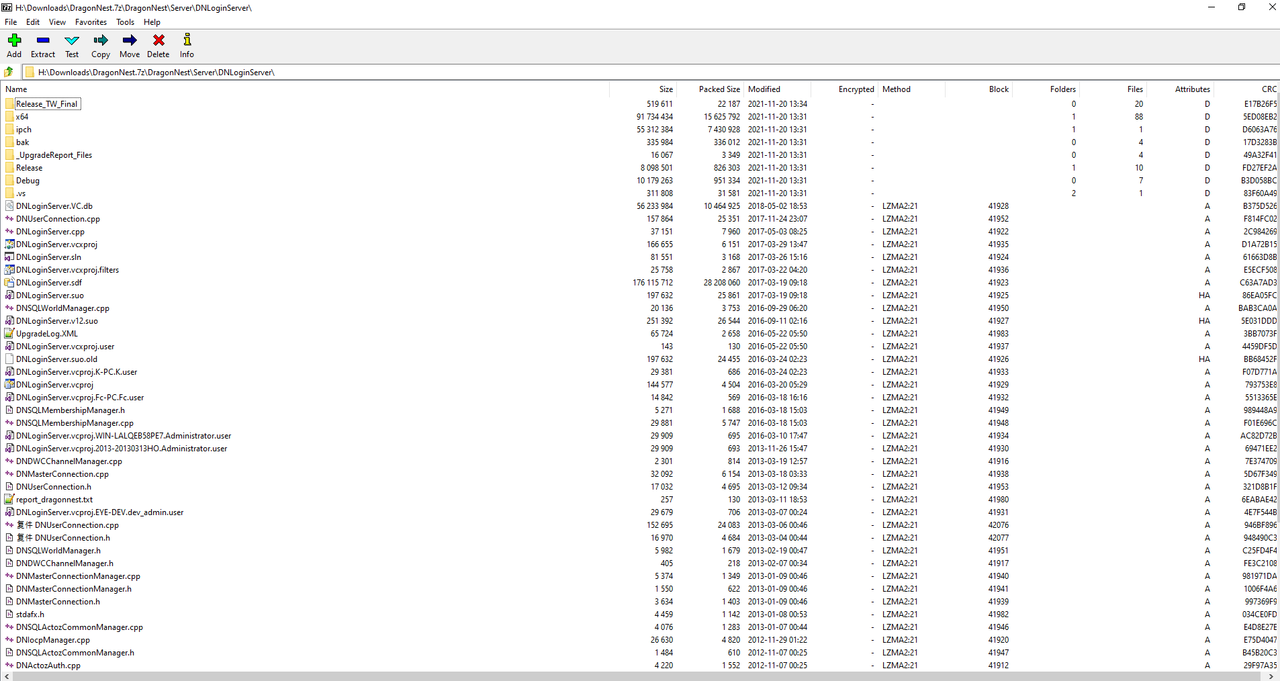Select the bak folder icon

pos(9,142)
